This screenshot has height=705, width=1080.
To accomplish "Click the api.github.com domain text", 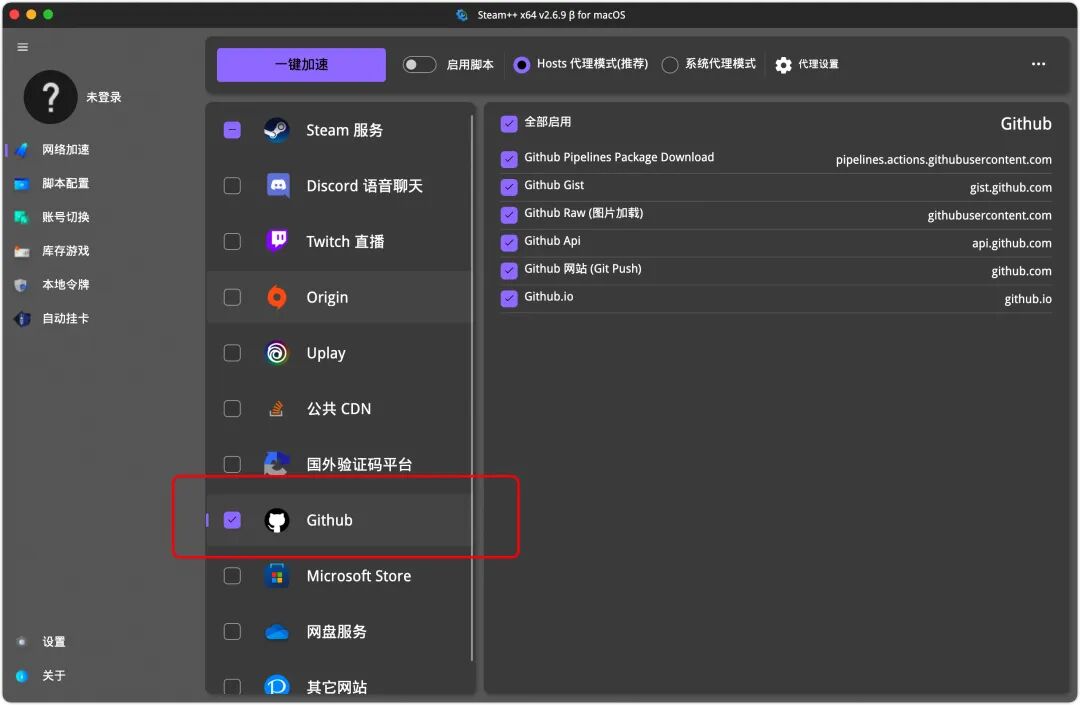I will (1012, 243).
